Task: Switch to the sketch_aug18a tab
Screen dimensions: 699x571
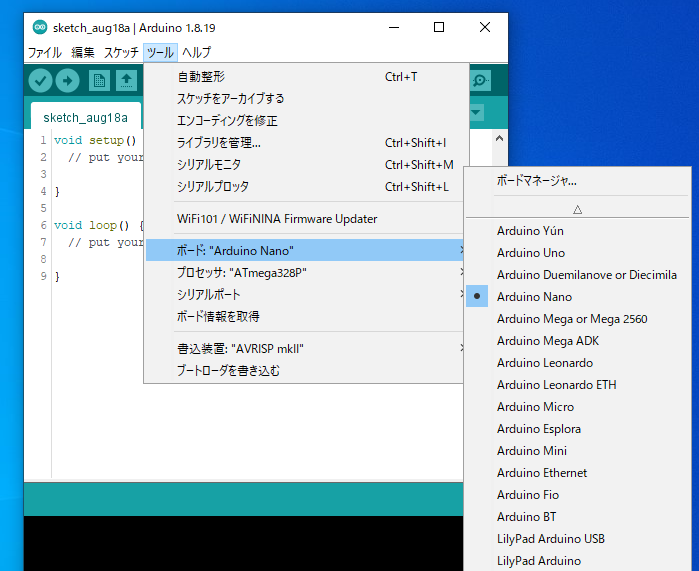Action: [x=85, y=117]
